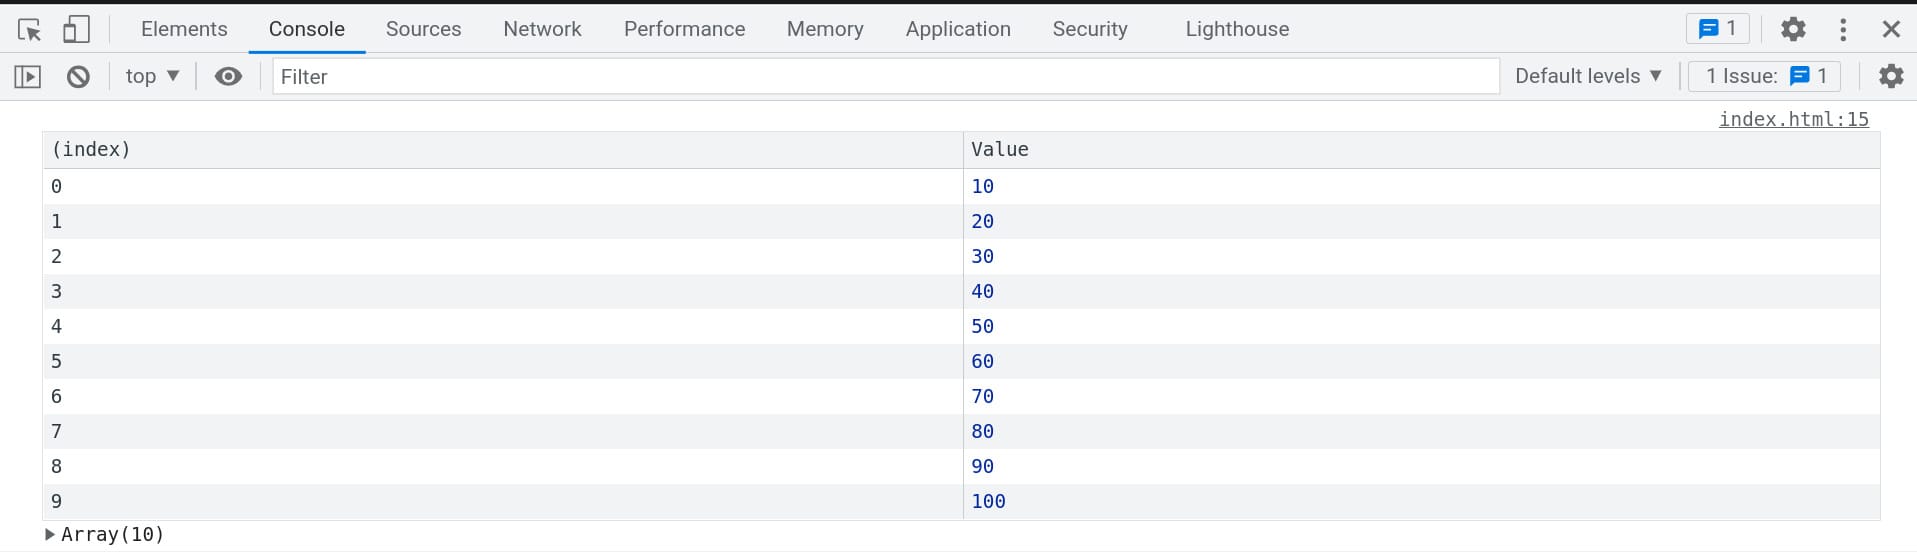Open console settings gear
The width and height of the screenshot is (1917, 559).
[x=1890, y=76]
